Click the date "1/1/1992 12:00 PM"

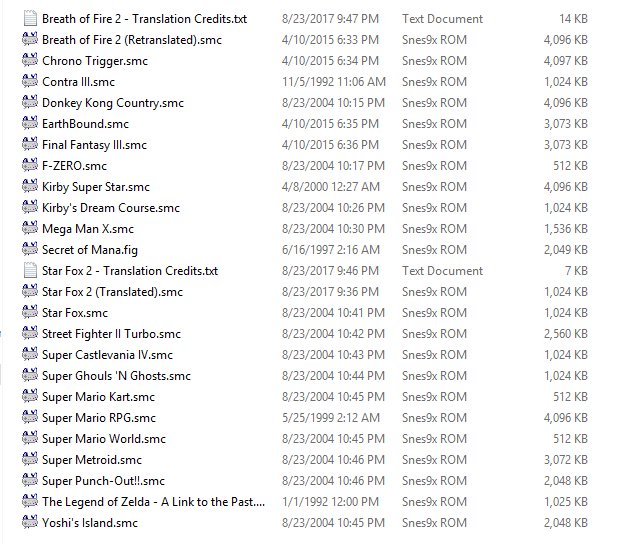pos(330,502)
